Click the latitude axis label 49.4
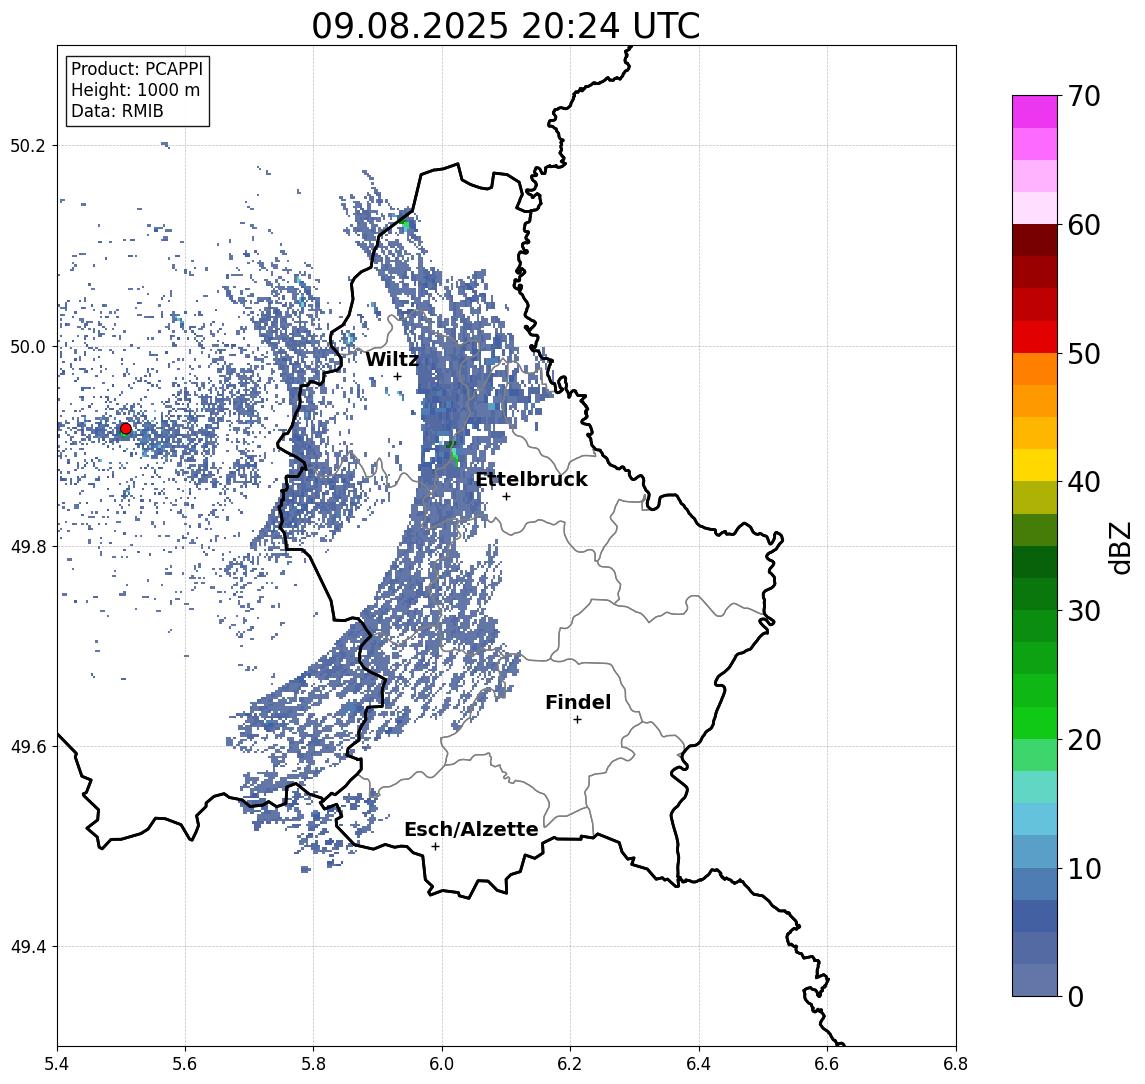 tap(27, 947)
